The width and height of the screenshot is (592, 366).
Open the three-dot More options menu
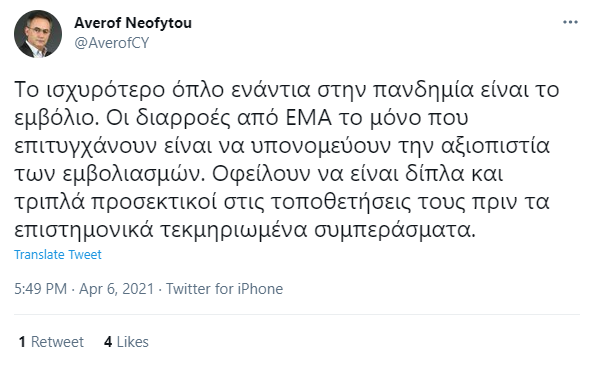570,22
